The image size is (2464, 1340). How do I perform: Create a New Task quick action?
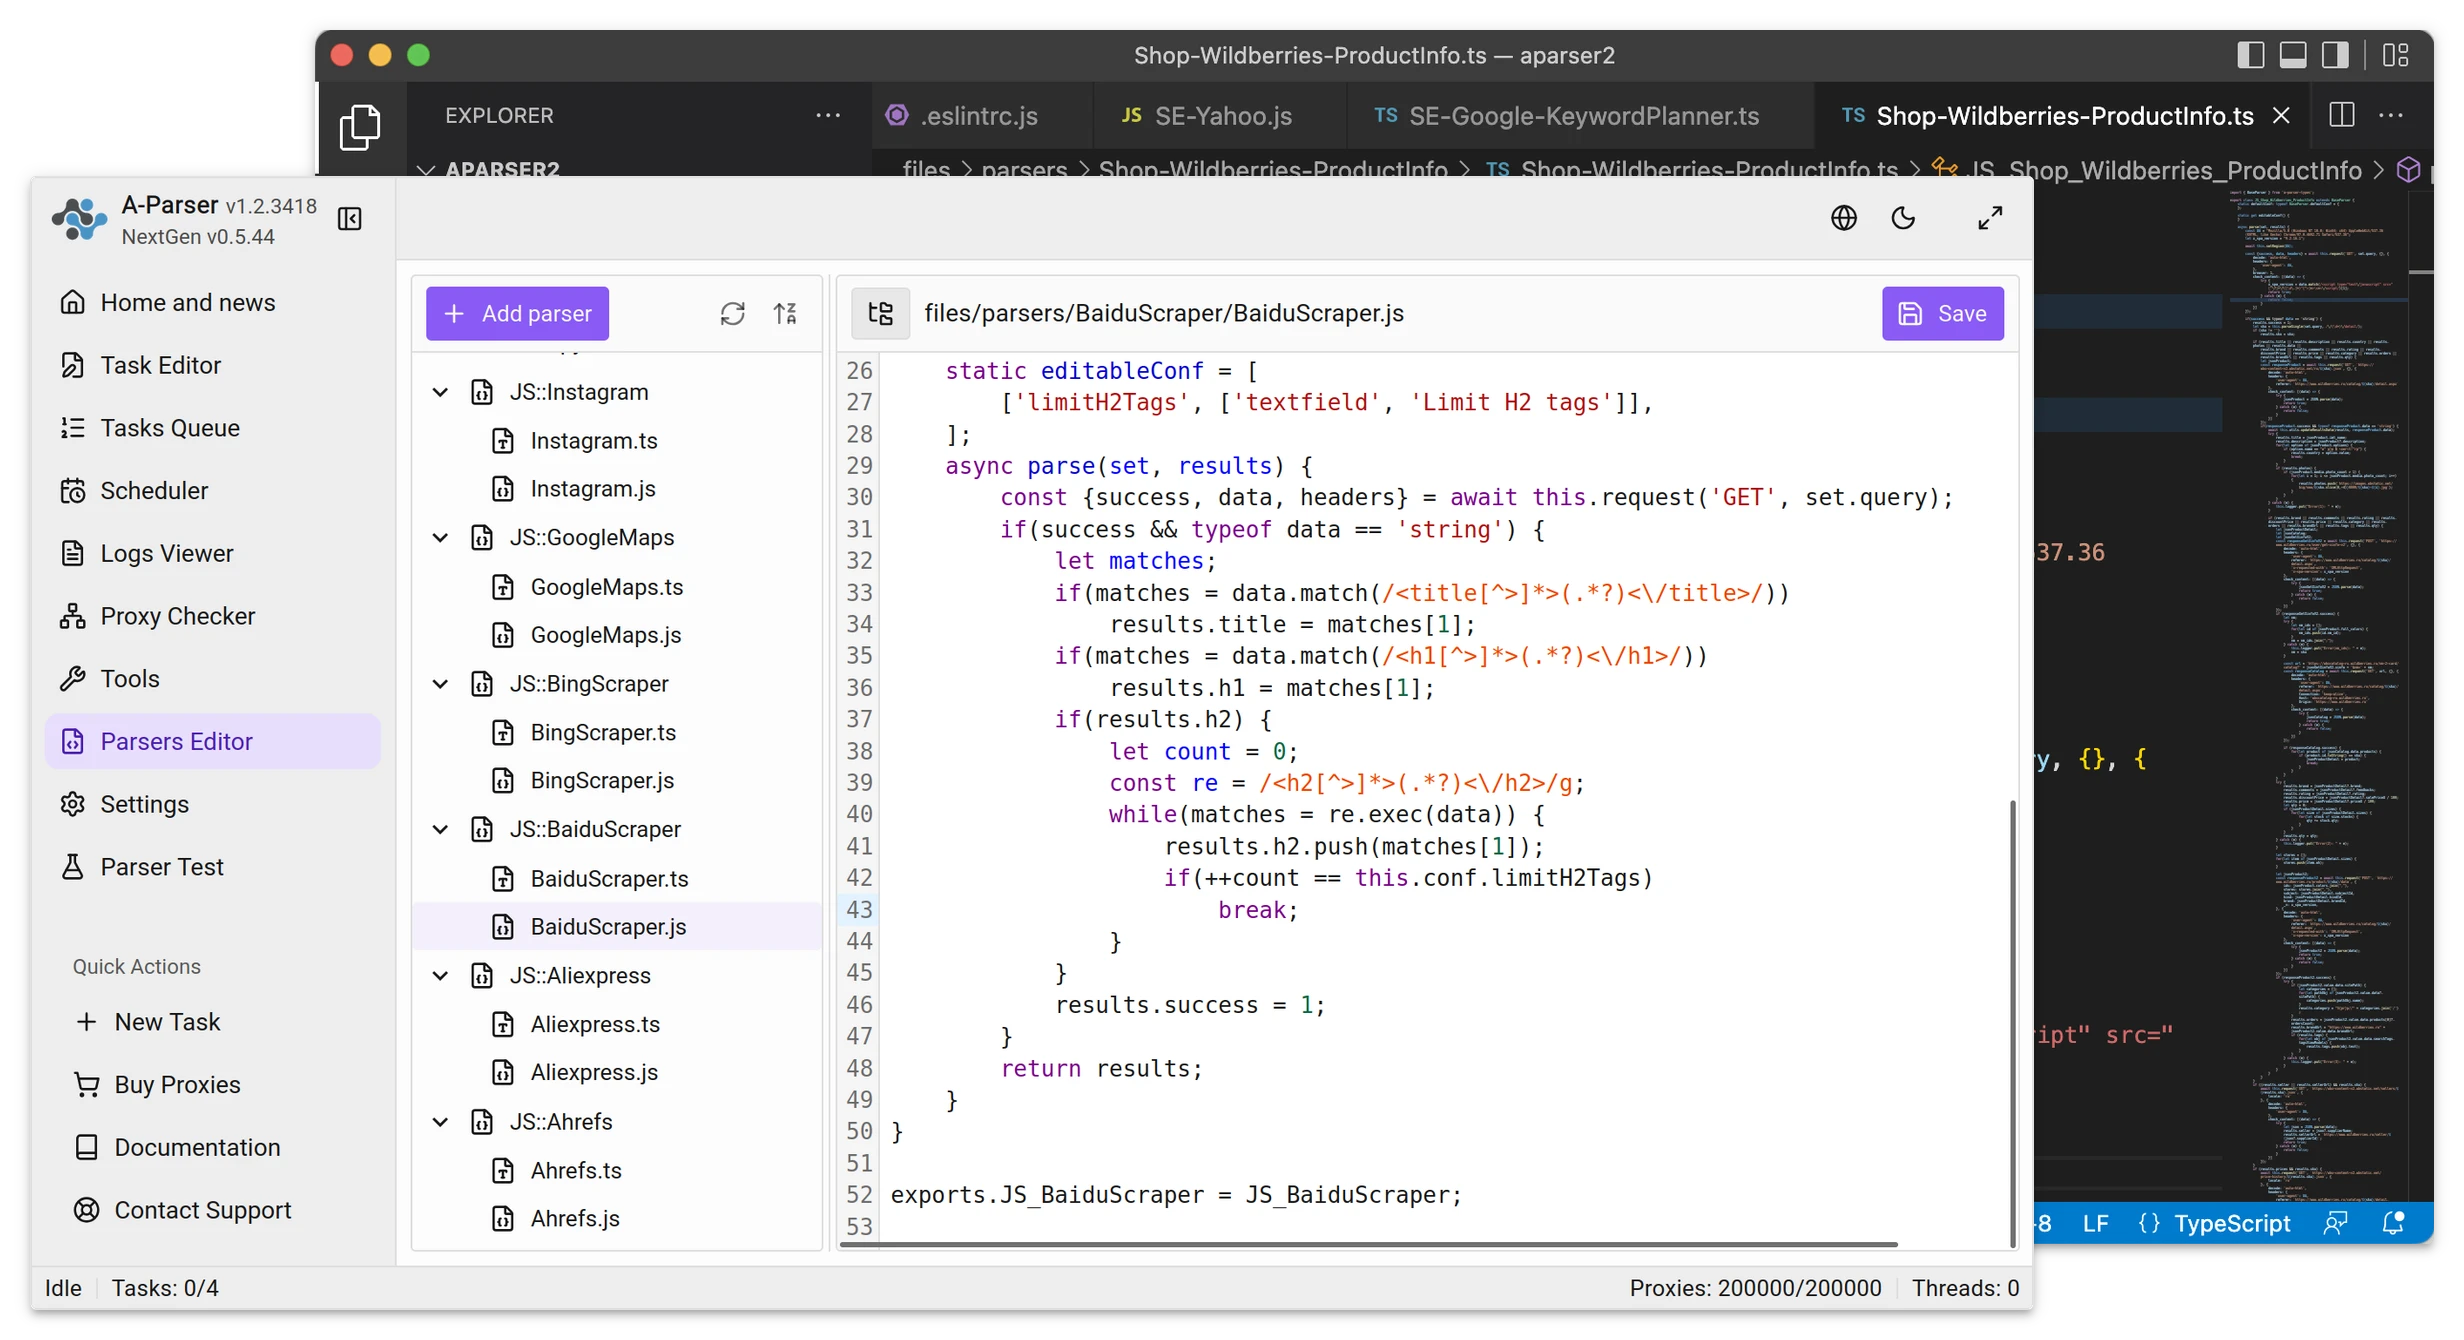[148, 1022]
